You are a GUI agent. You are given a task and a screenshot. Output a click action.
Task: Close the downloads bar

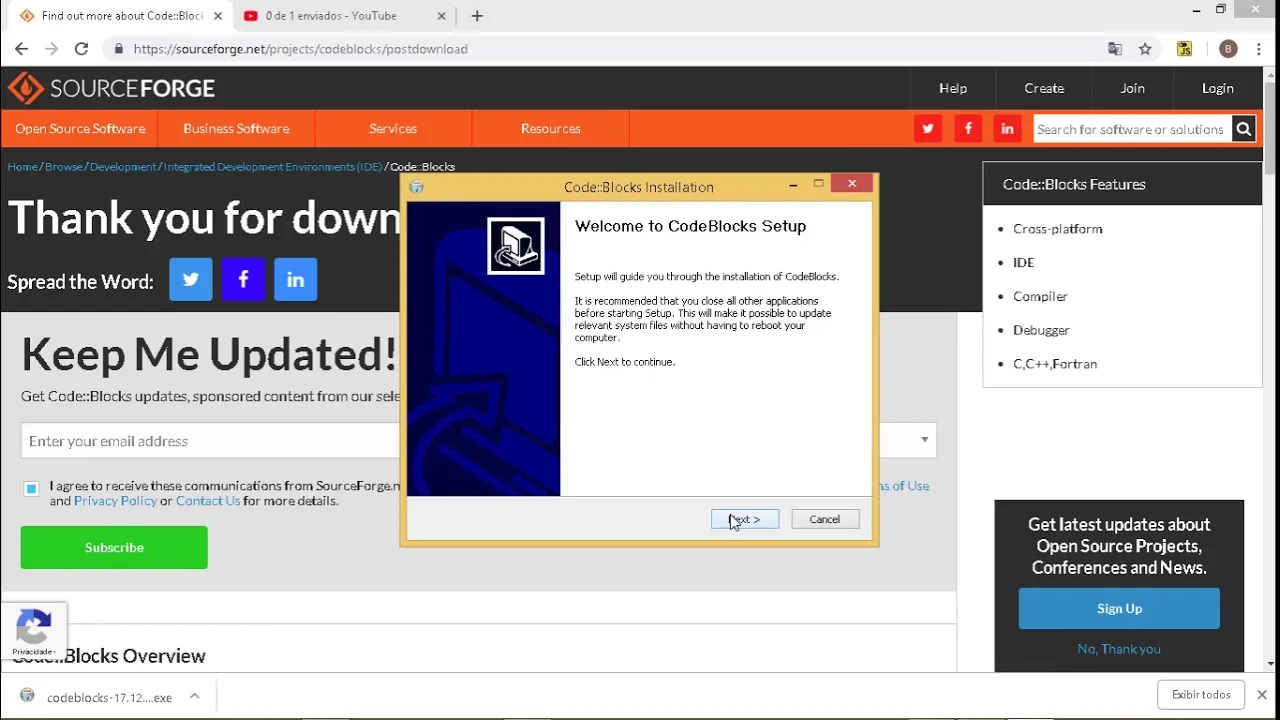1262,695
